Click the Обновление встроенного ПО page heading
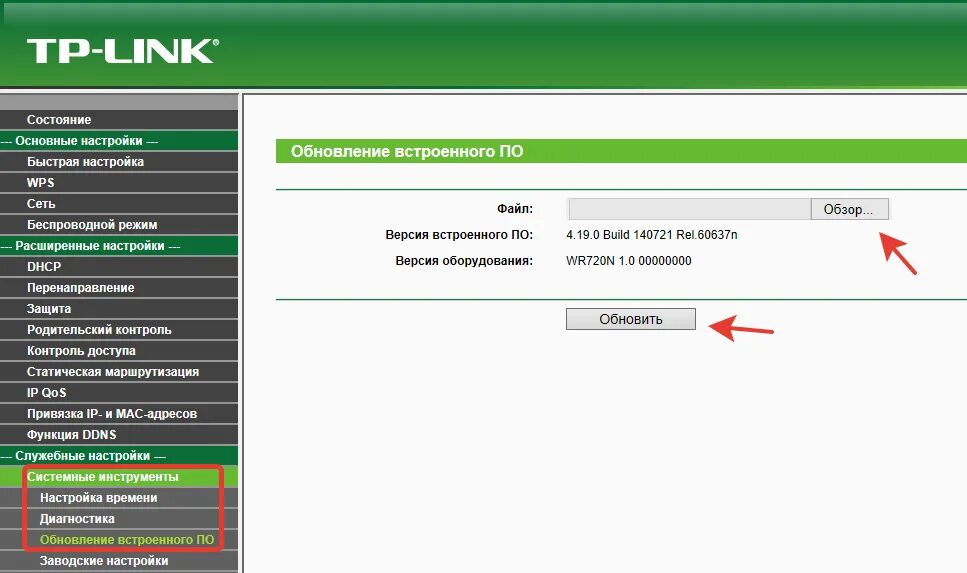The height and width of the screenshot is (573, 967). click(407, 151)
